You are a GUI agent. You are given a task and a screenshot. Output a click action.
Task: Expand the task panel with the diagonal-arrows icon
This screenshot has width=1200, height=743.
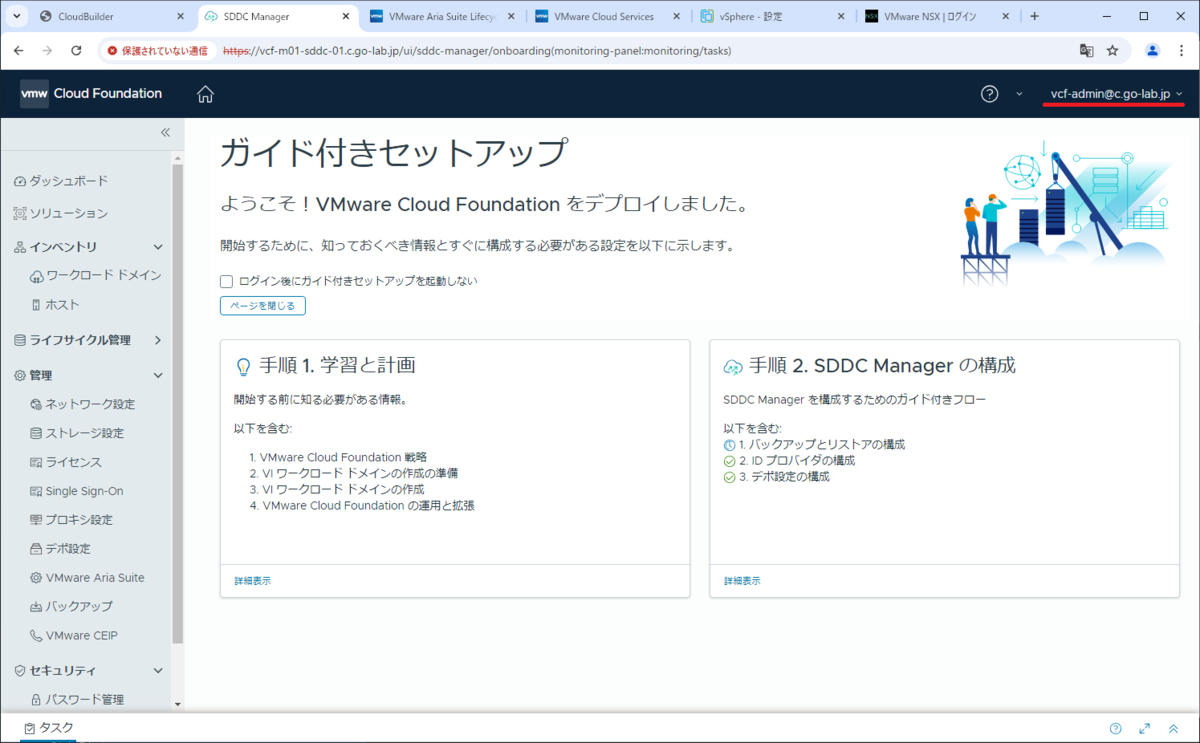click(1145, 729)
